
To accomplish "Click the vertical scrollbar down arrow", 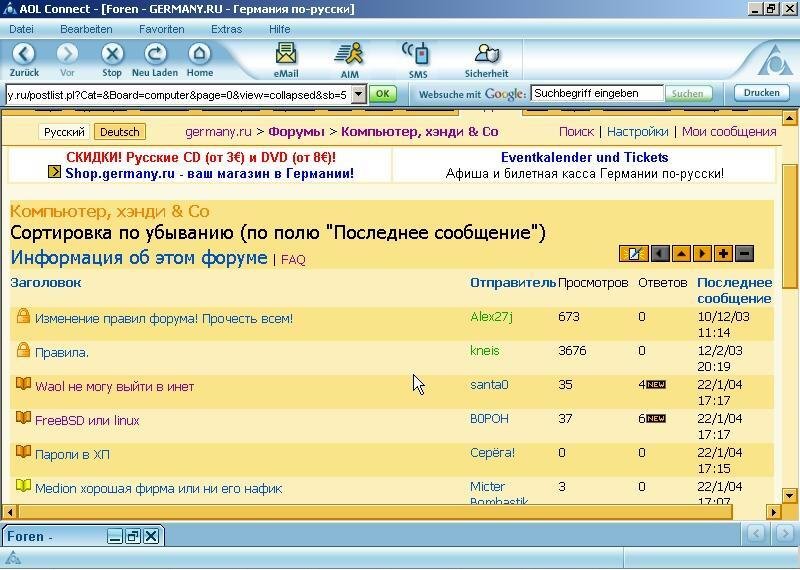I will 789,495.
